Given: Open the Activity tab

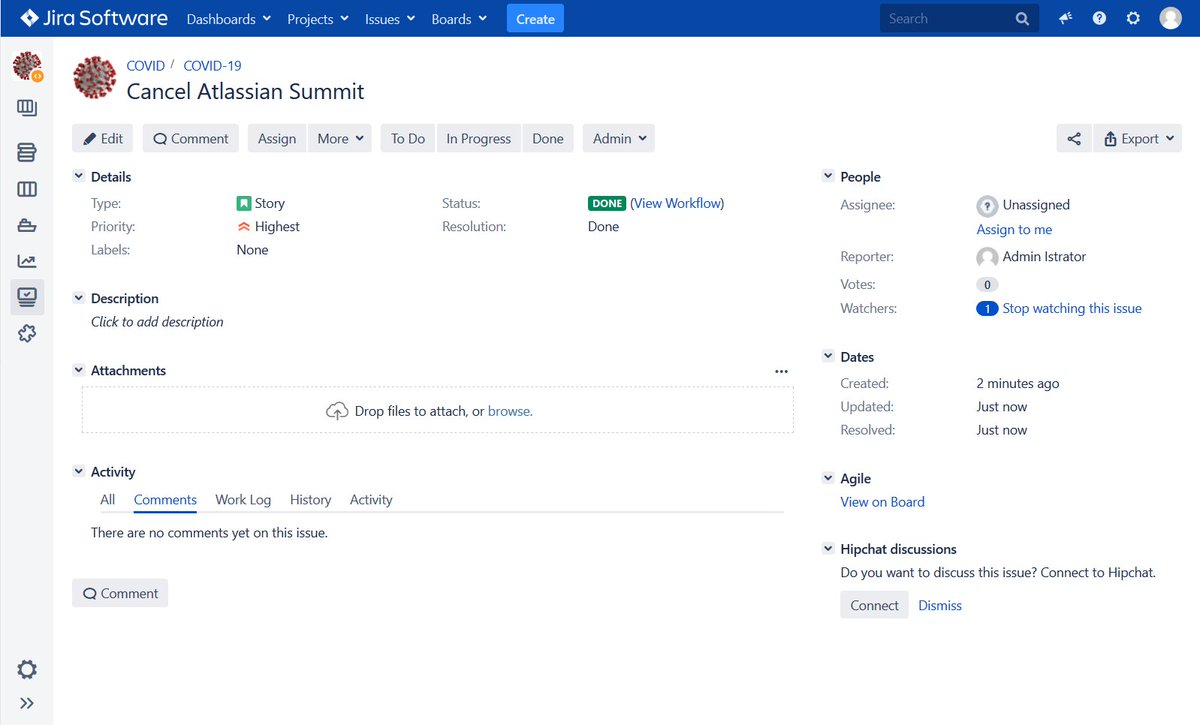Looking at the screenshot, I should tap(371, 500).
